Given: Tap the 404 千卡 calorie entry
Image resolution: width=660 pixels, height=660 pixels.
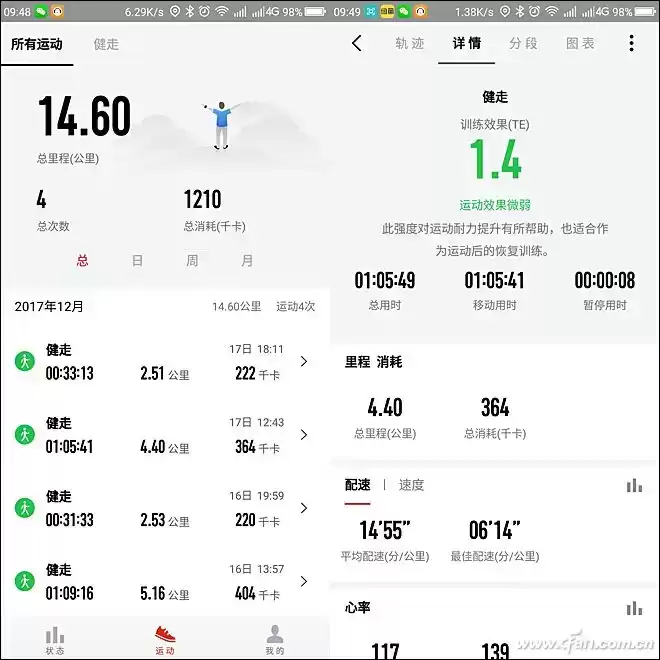Looking at the screenshot, I should point(258,593).
